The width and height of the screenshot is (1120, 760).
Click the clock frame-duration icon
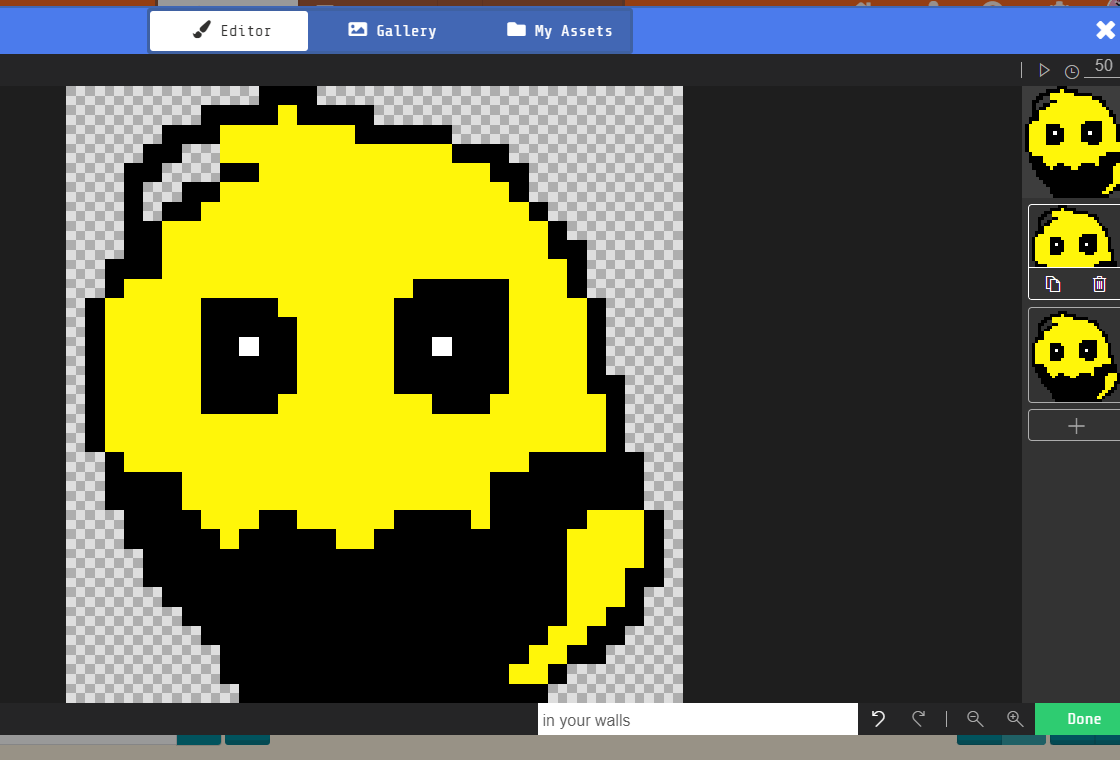[1071, 70]
